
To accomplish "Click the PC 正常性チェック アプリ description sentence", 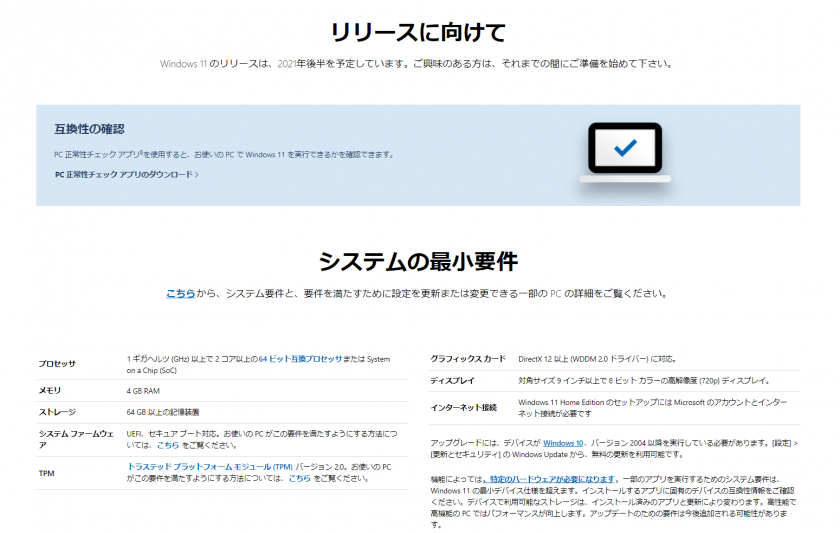I will click(224, 154).
